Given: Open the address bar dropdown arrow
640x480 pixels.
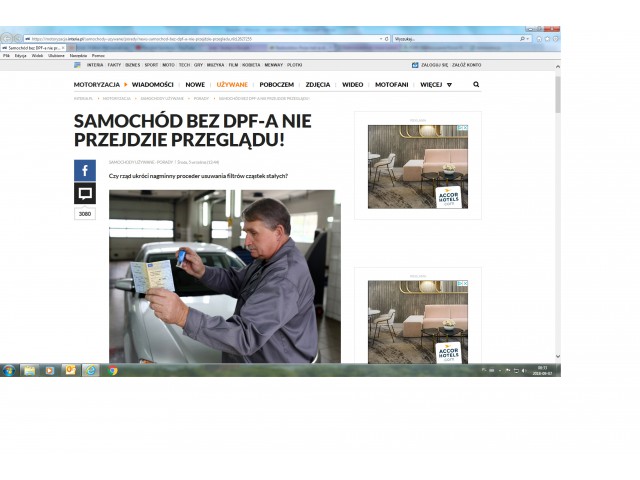Looking at the screenshot, I should tap(381, 39).
